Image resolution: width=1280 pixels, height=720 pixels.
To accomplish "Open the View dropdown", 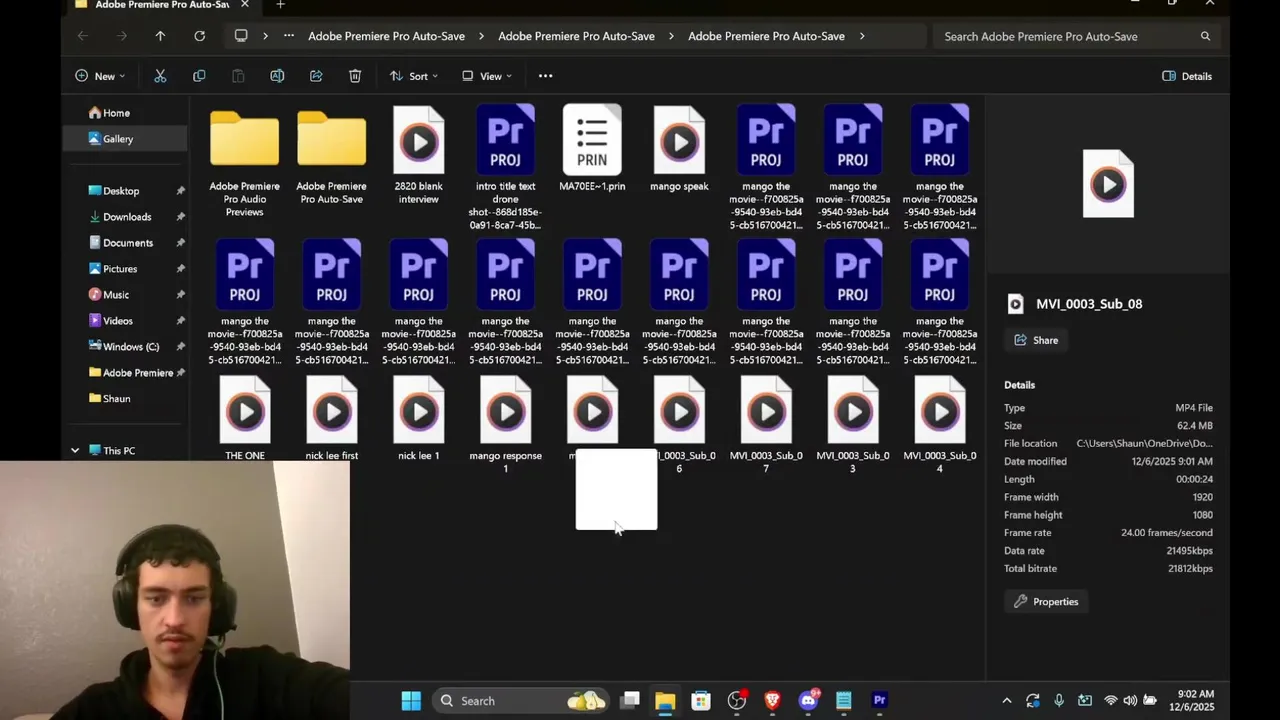I will (487, 76).
